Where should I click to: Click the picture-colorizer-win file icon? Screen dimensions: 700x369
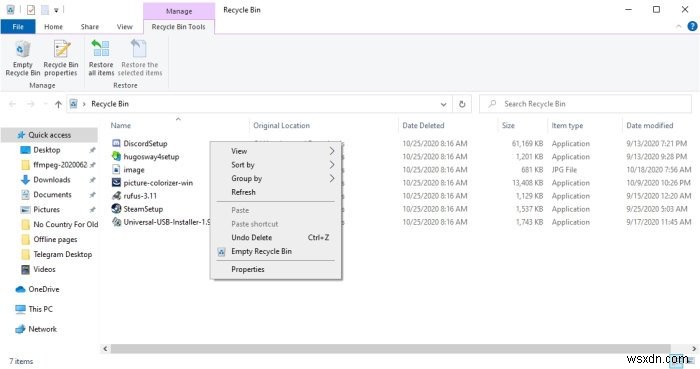coord(116,182)
